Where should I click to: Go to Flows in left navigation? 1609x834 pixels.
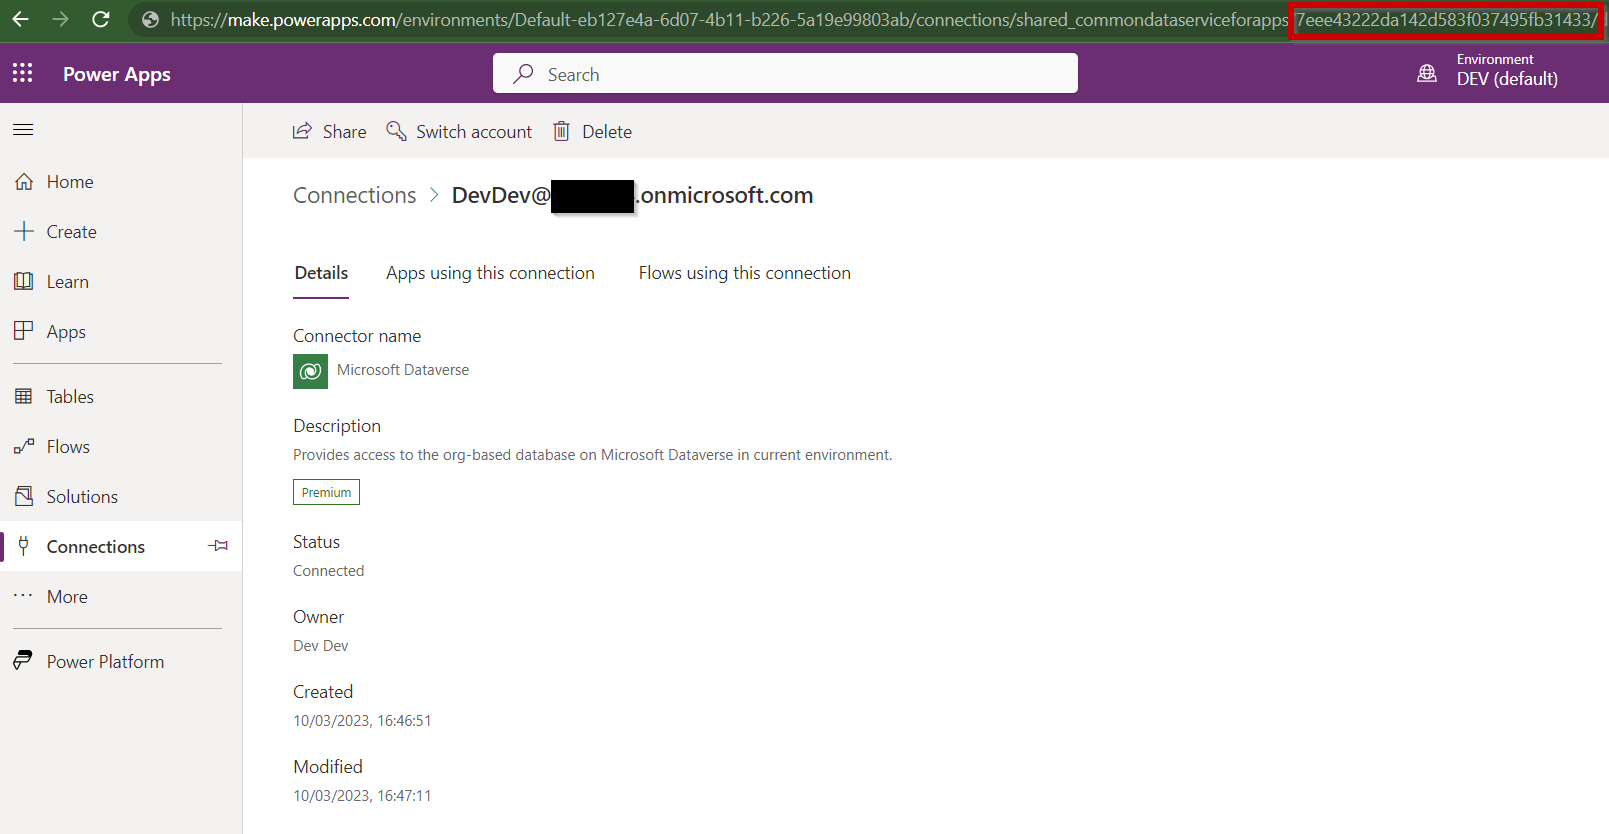point(121,446)
